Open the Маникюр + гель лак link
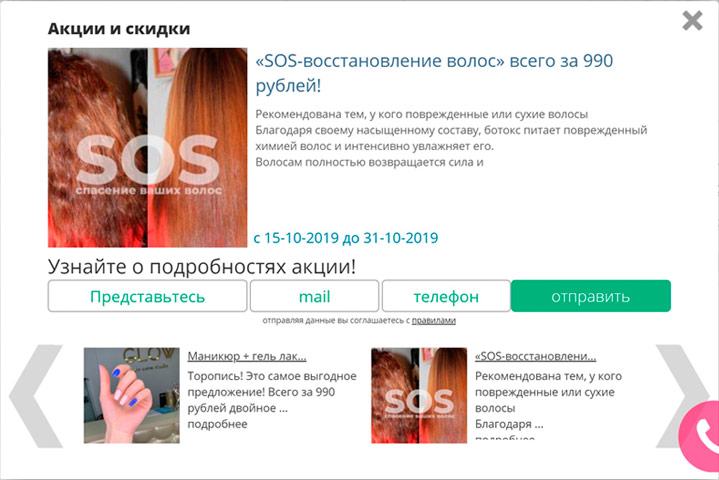The height and width of the screenshot is (480, 719). coord(247,356)
